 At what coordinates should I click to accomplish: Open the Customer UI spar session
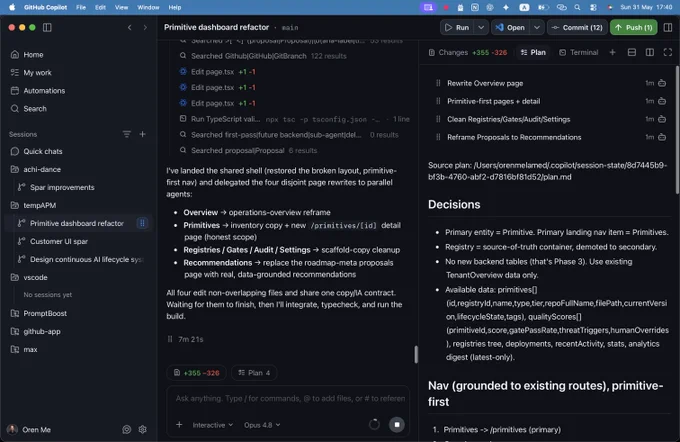(59, 241)
